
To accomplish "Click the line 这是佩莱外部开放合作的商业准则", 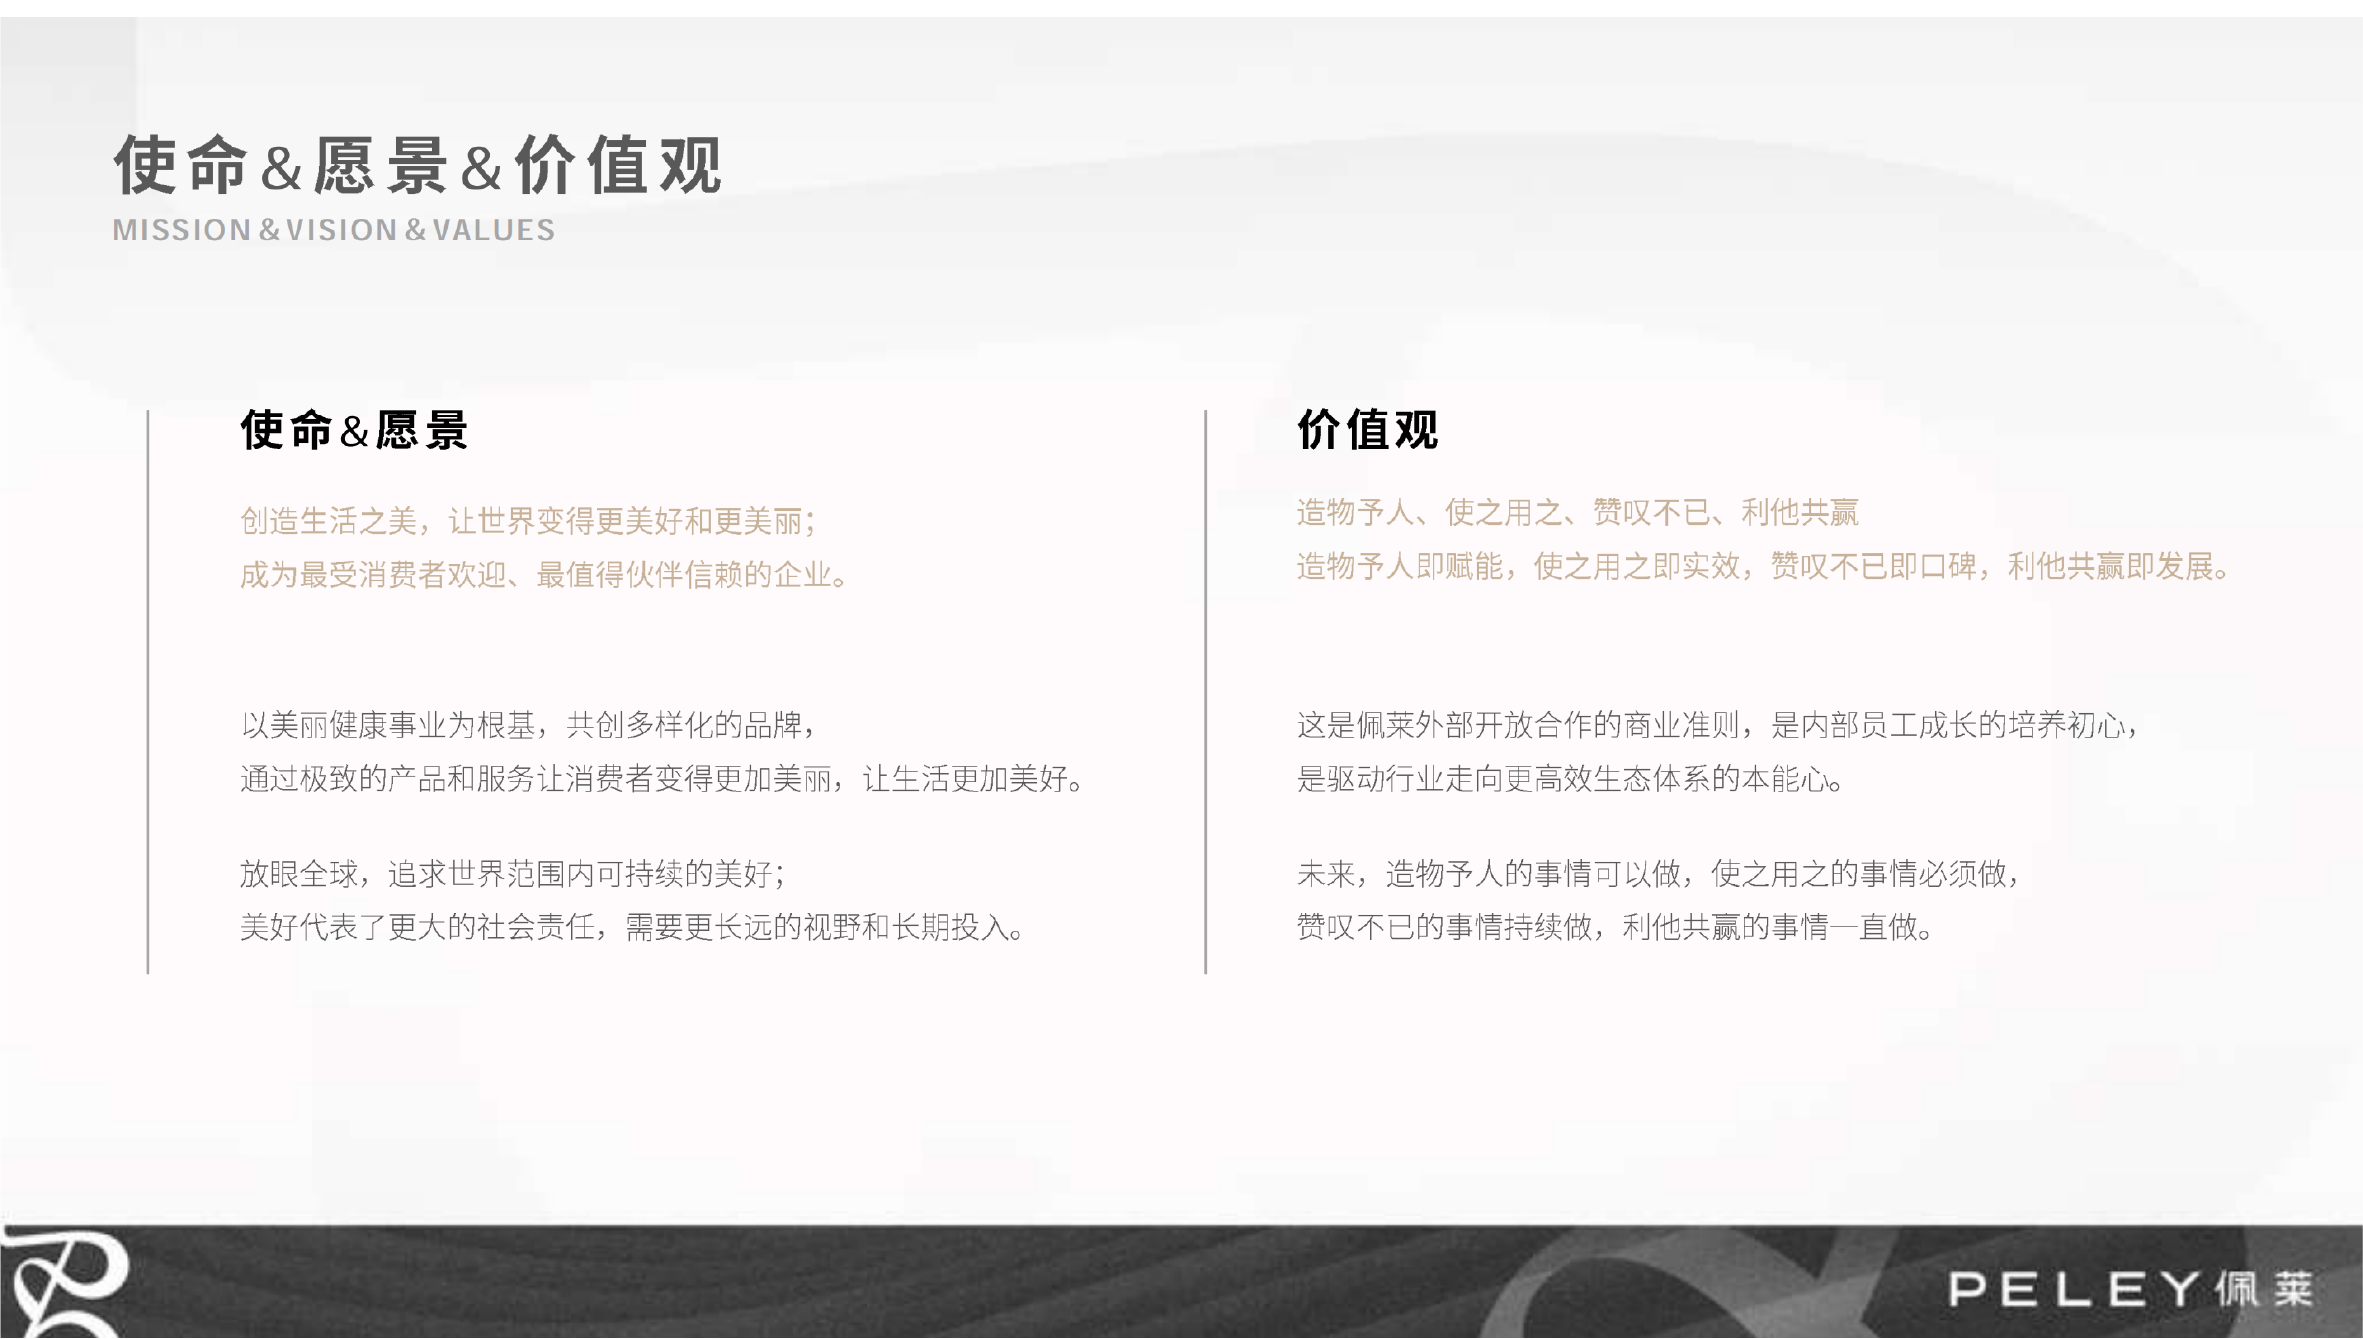I will [1718, 725].
